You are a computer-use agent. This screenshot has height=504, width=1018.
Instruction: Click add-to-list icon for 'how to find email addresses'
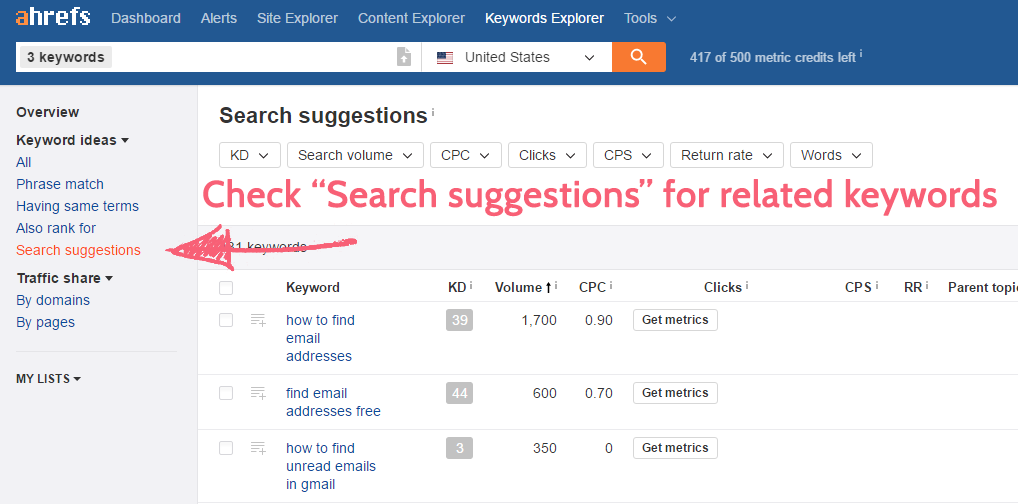(258, 320)
